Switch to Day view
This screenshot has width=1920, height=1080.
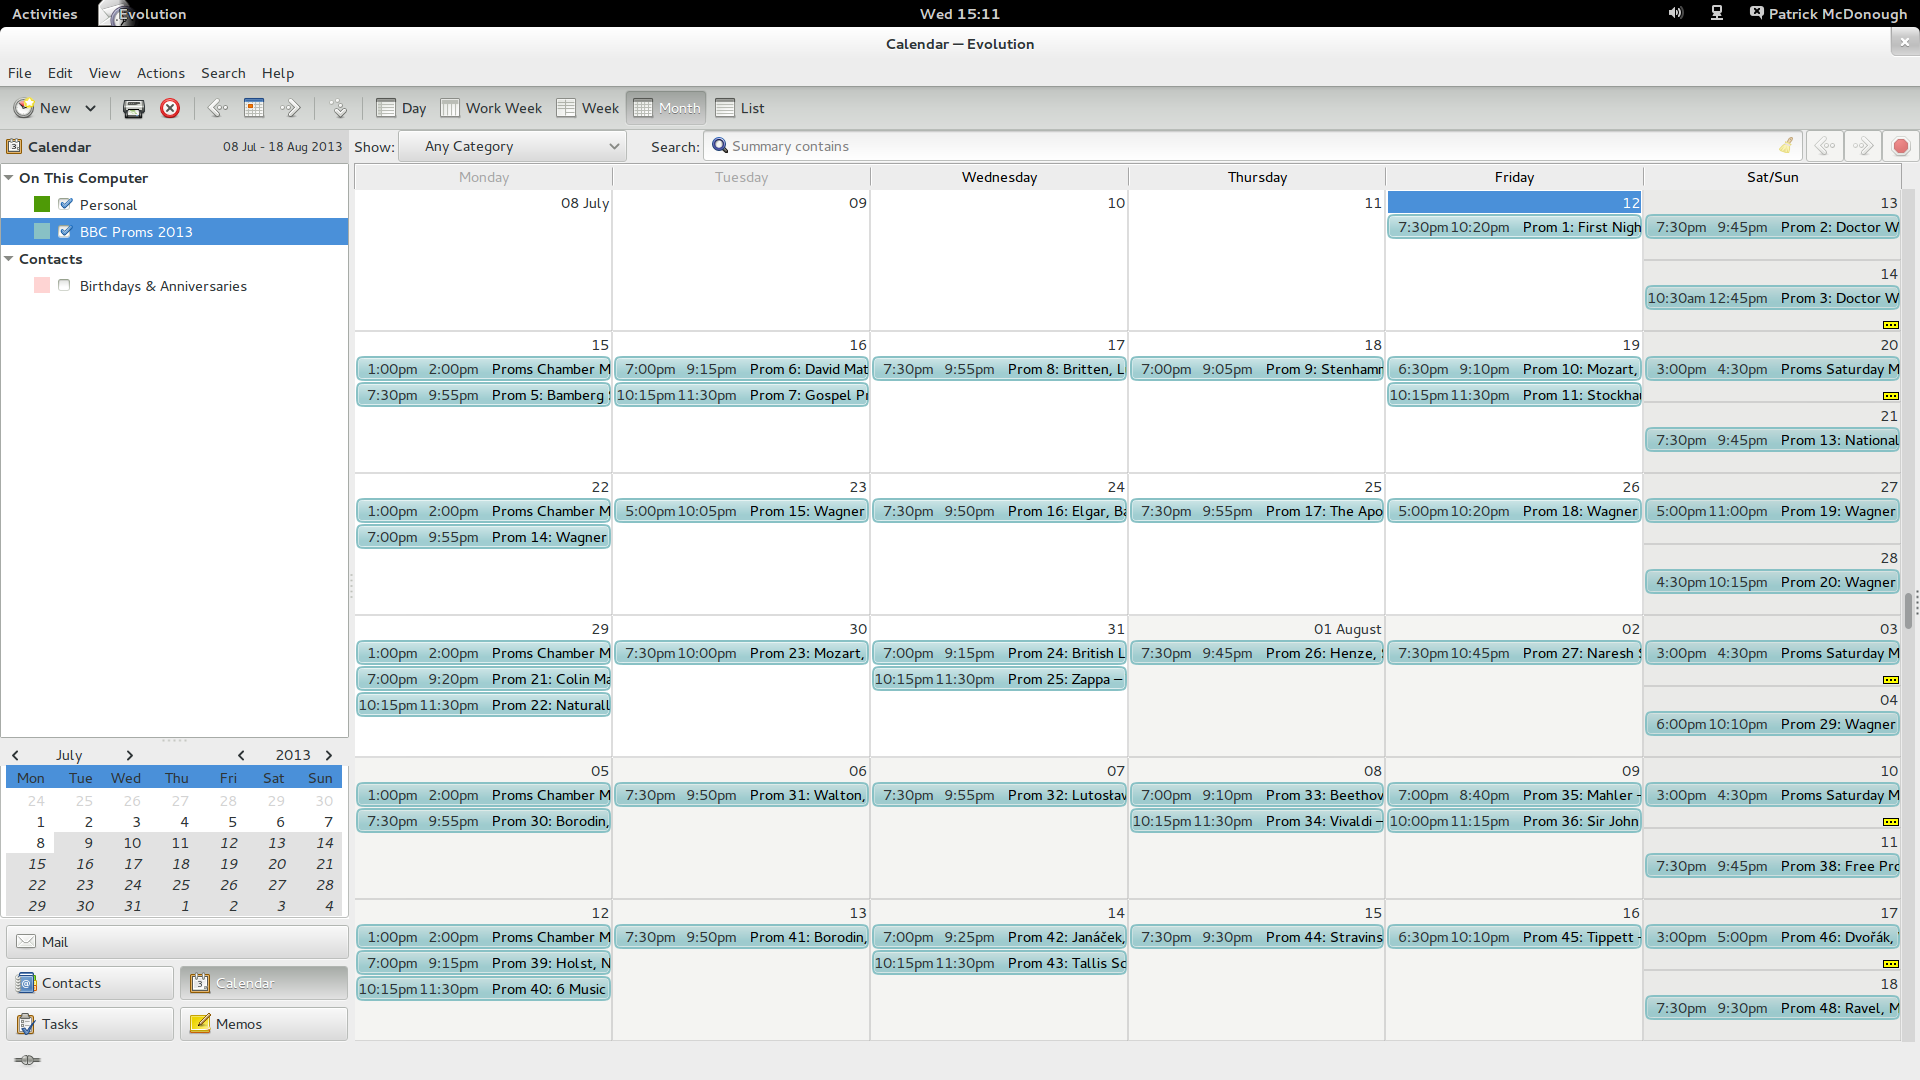coord(401,108)
